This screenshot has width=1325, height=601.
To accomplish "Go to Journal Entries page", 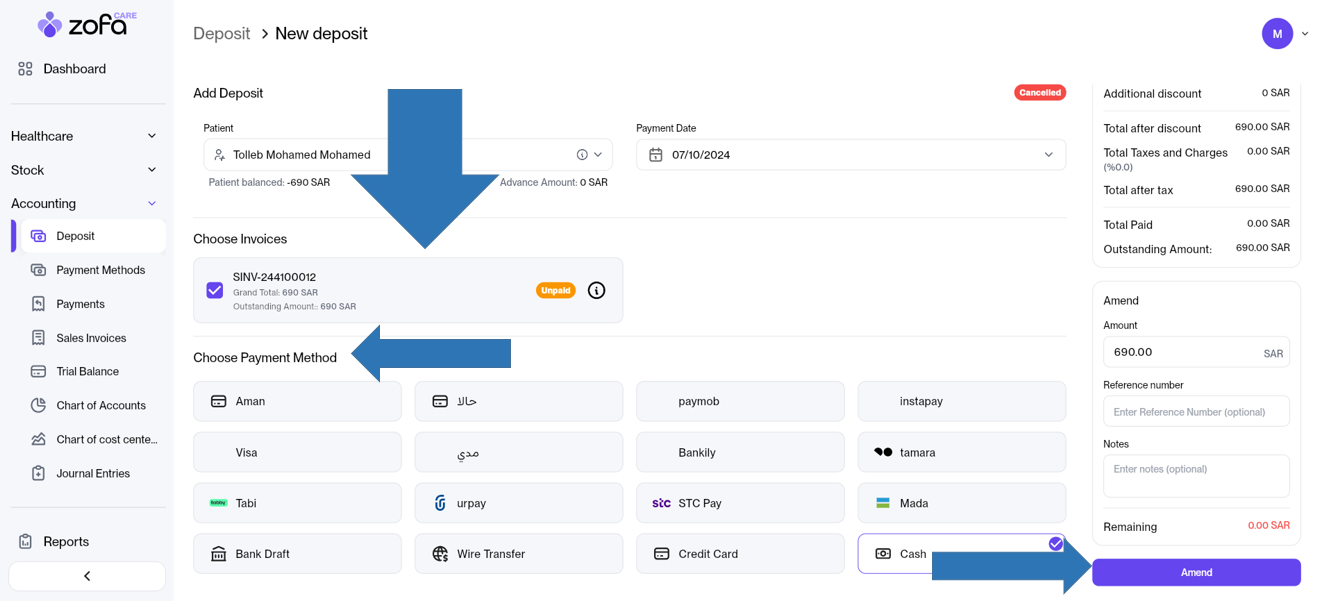I will coord(93,473).
